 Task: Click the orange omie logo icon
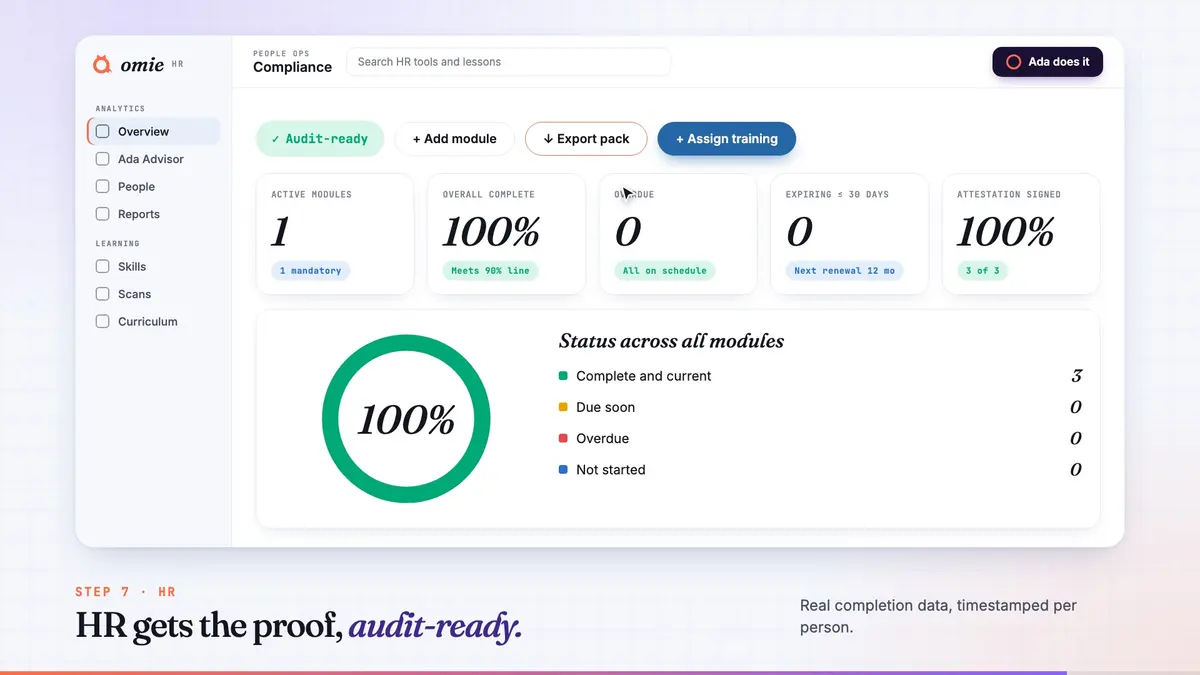101,65
